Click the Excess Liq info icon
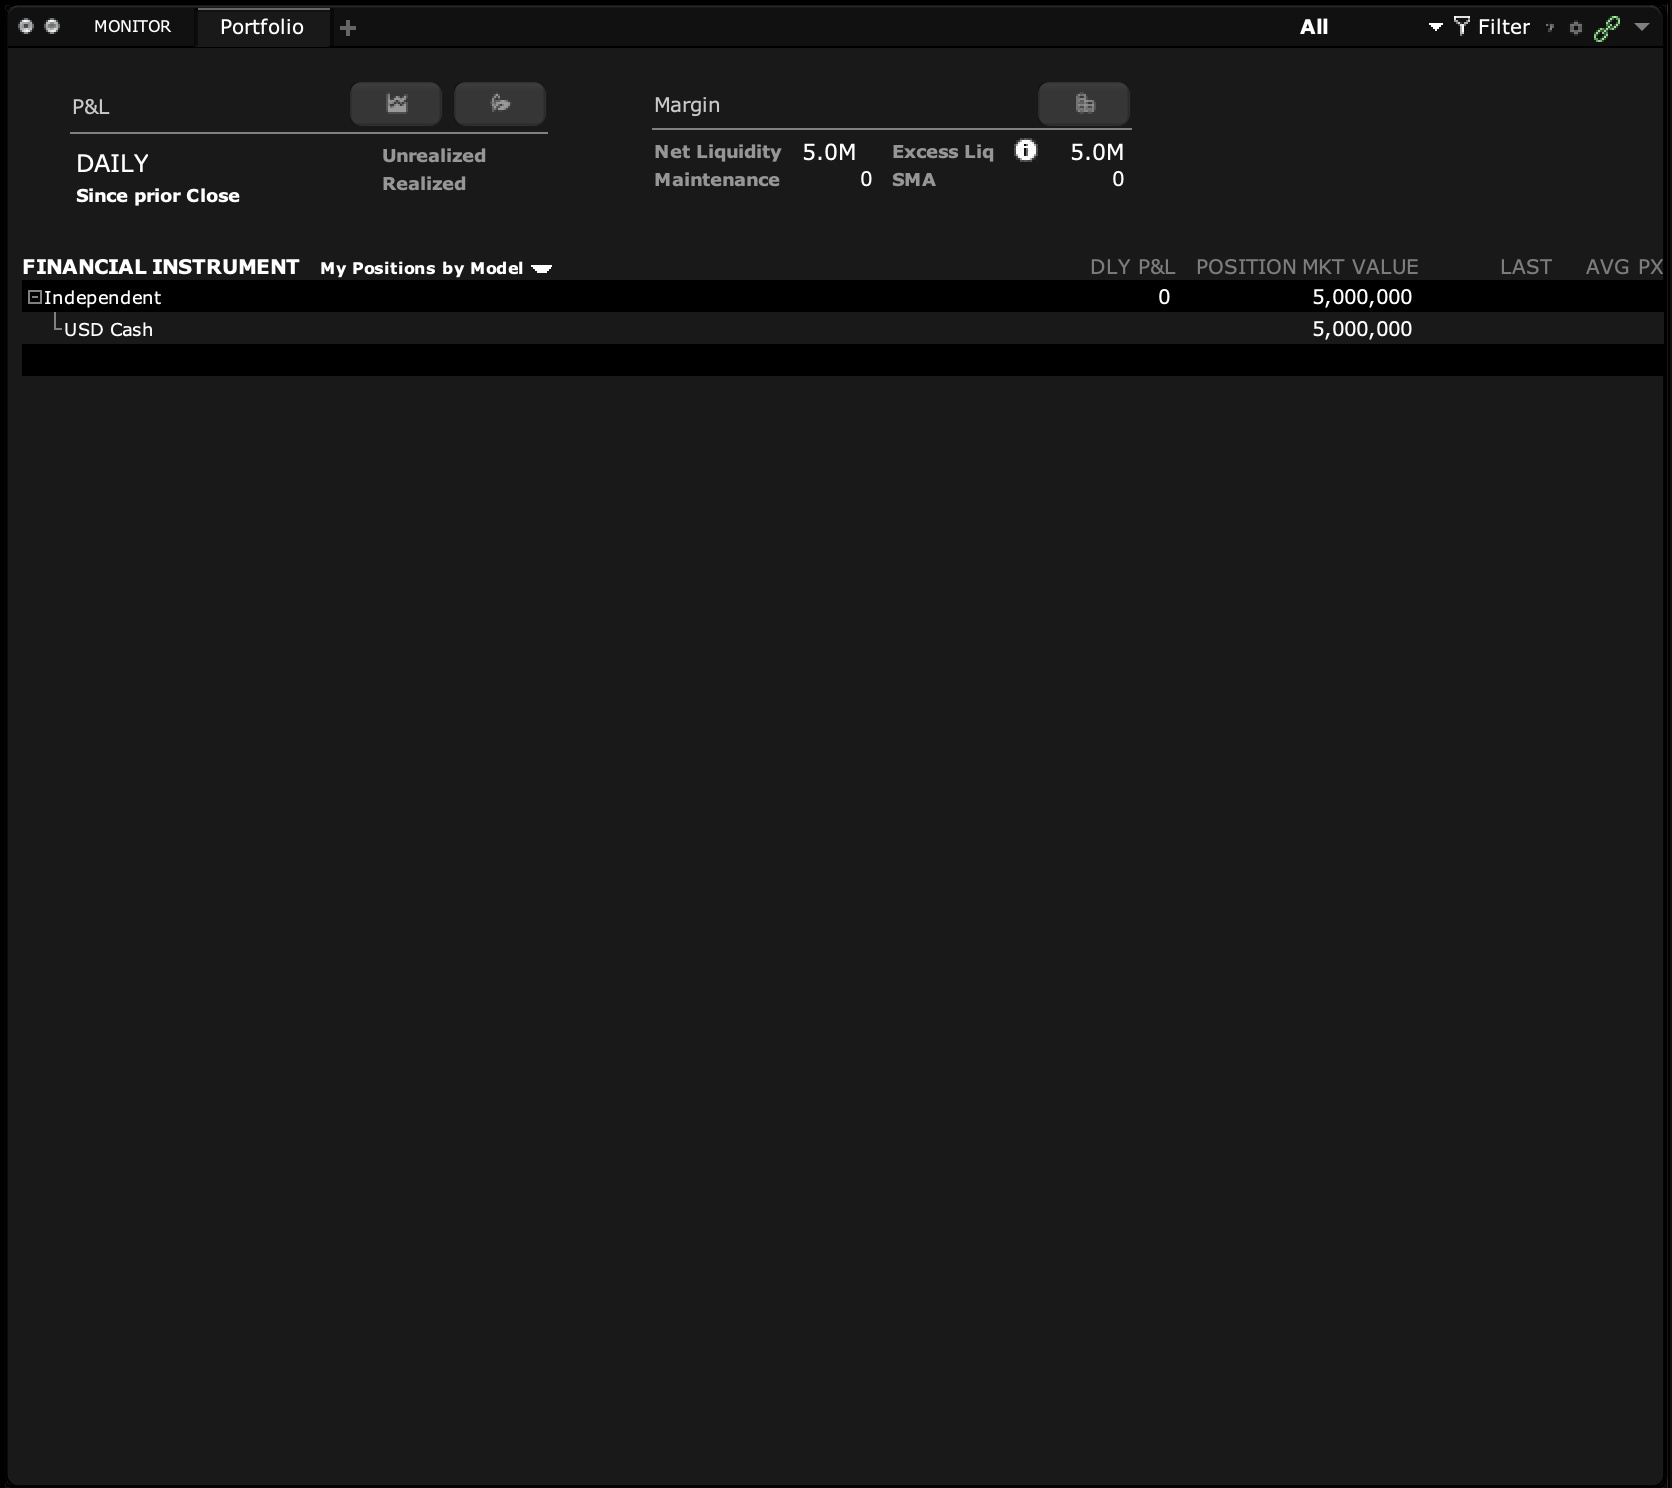 (x=1026, y=150)
